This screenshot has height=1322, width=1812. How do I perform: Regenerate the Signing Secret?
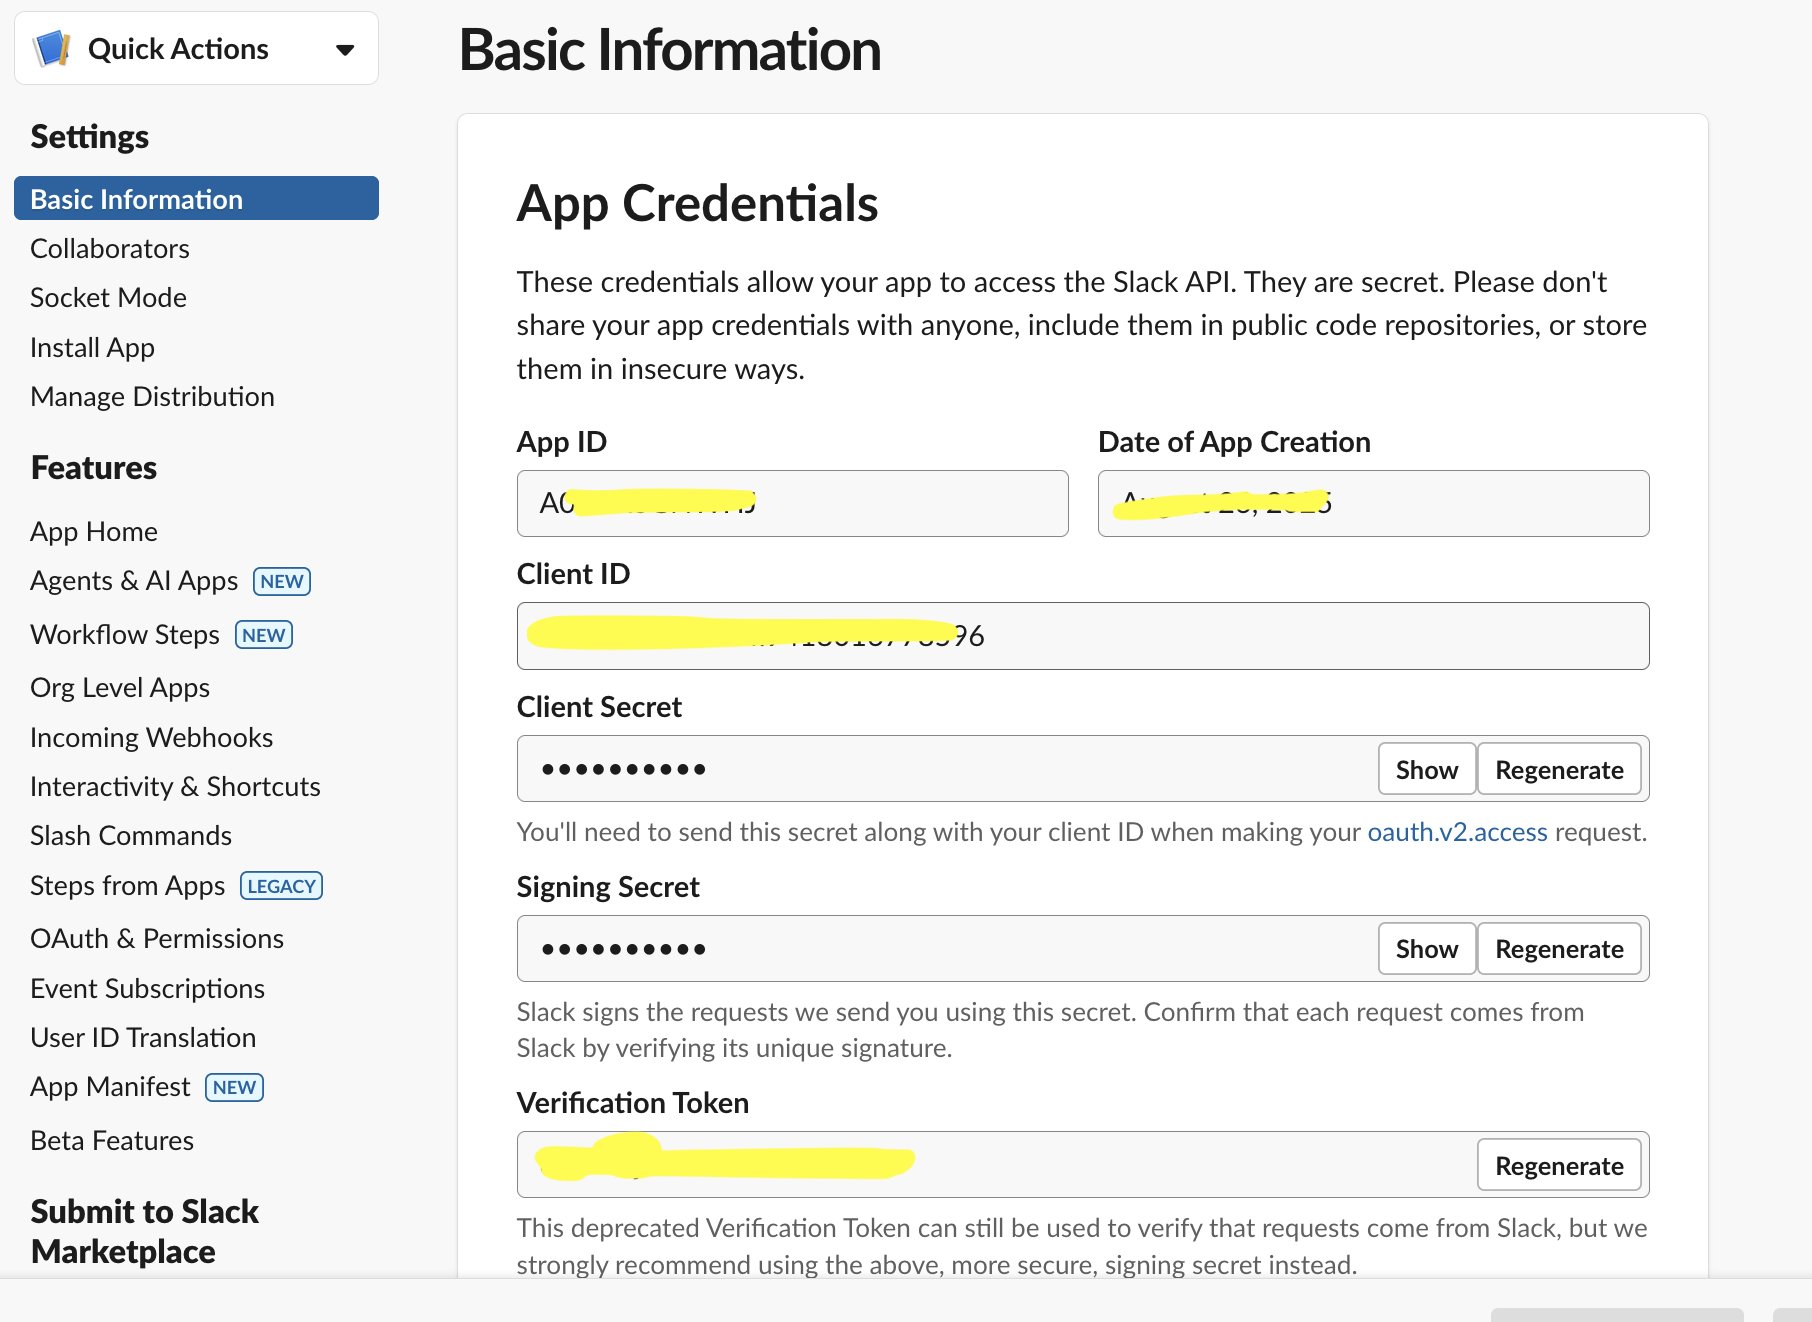tap(1558, 948)
